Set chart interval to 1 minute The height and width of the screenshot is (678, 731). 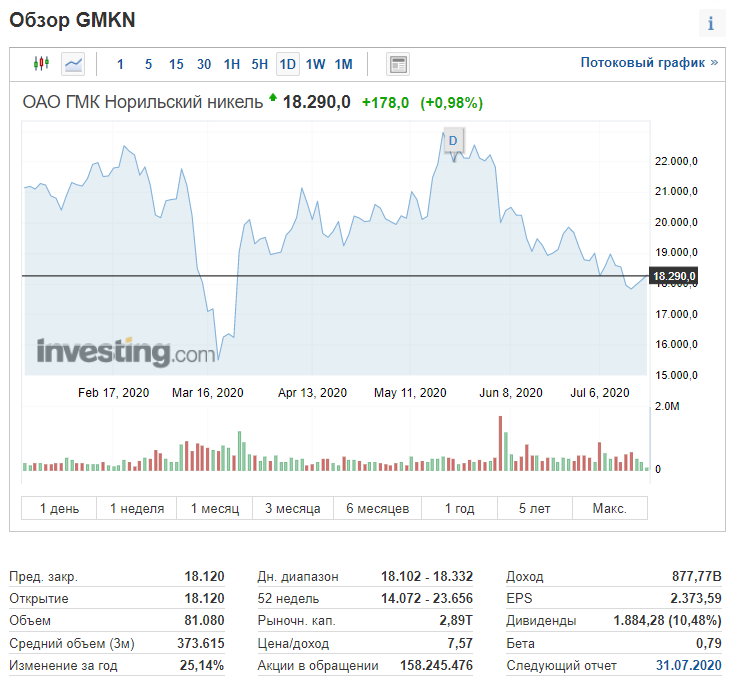[120, 64]
